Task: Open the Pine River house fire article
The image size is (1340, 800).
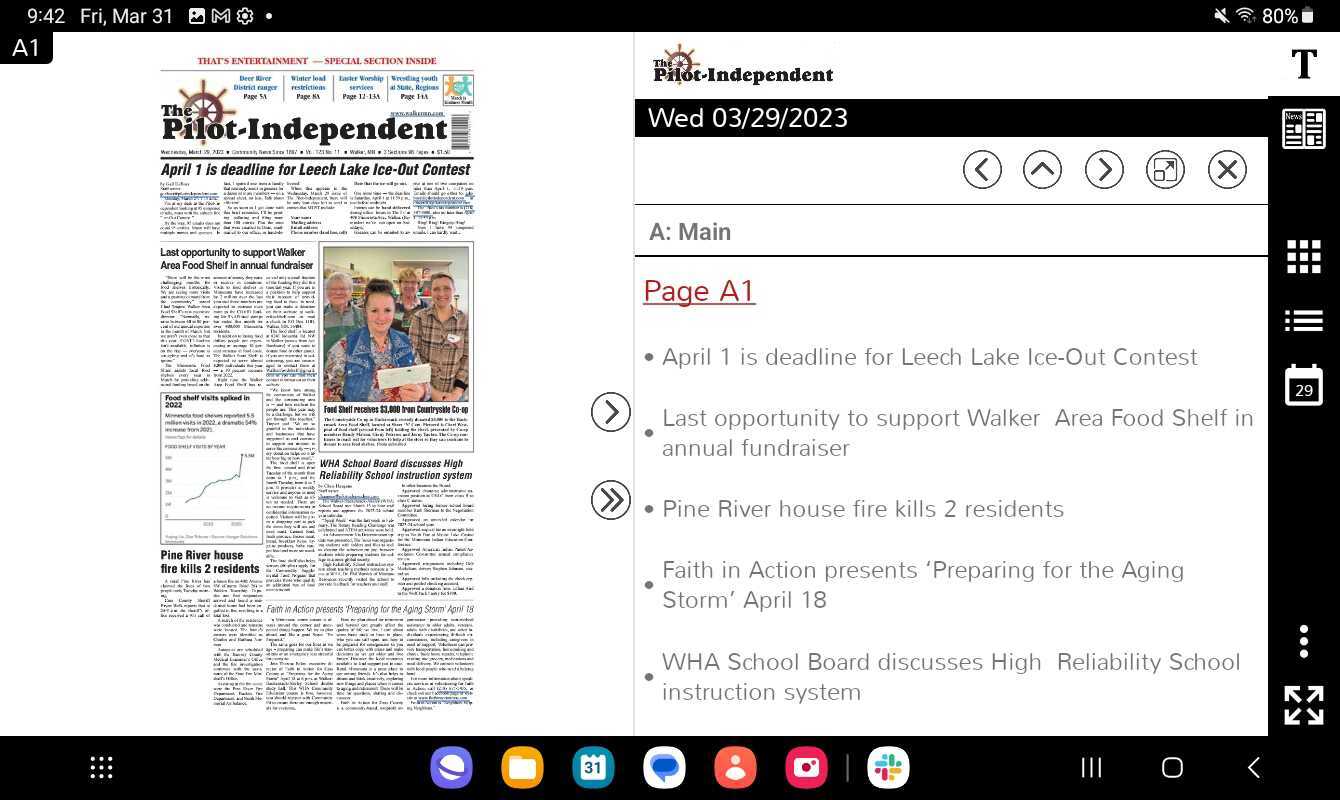Action: pos(862,509)
